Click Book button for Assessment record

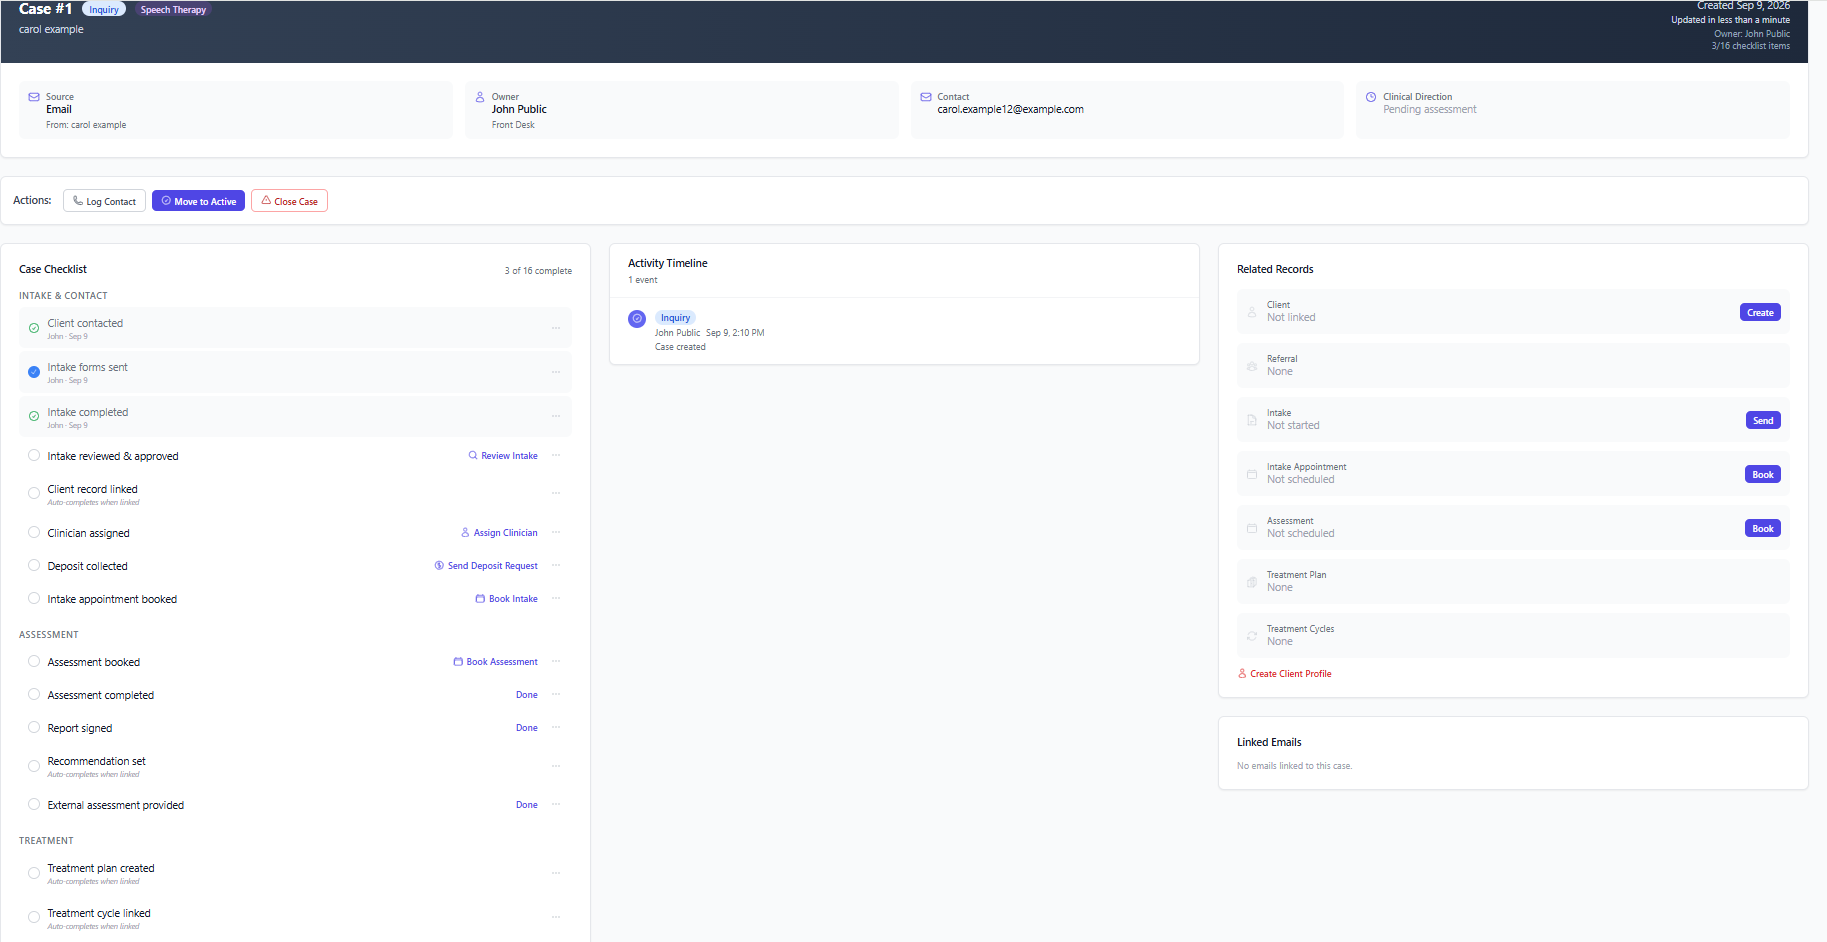tap(1763, 529)
